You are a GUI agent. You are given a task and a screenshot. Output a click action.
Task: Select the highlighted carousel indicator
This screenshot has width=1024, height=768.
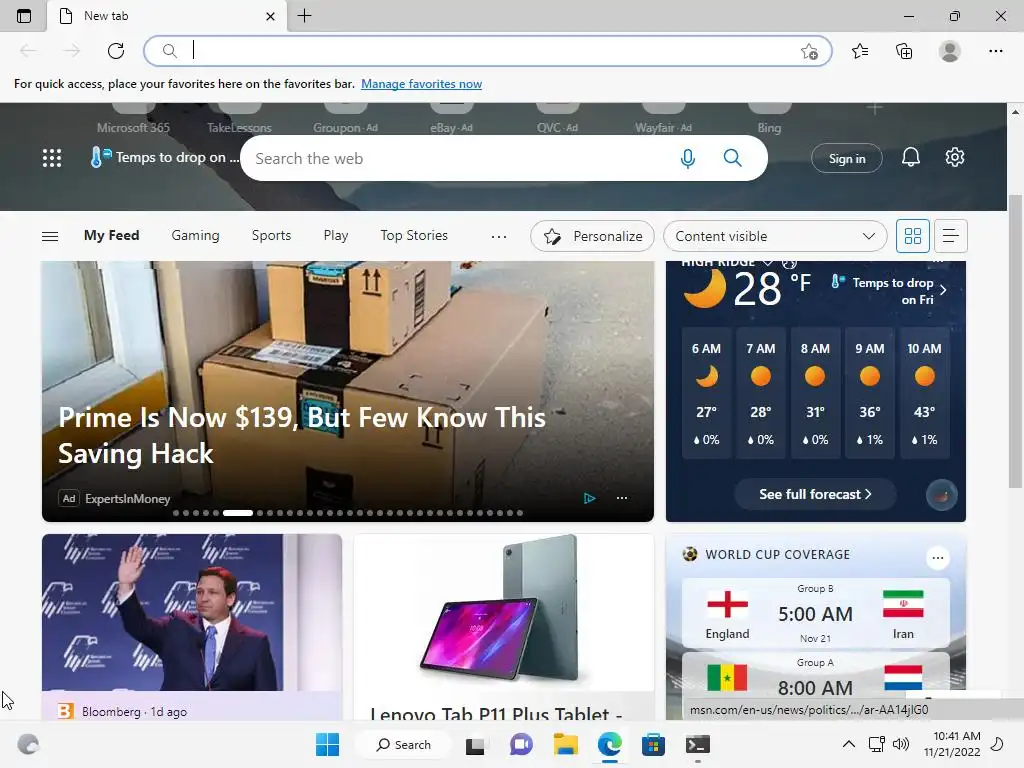pyautogui.click(x=238, y=513)
